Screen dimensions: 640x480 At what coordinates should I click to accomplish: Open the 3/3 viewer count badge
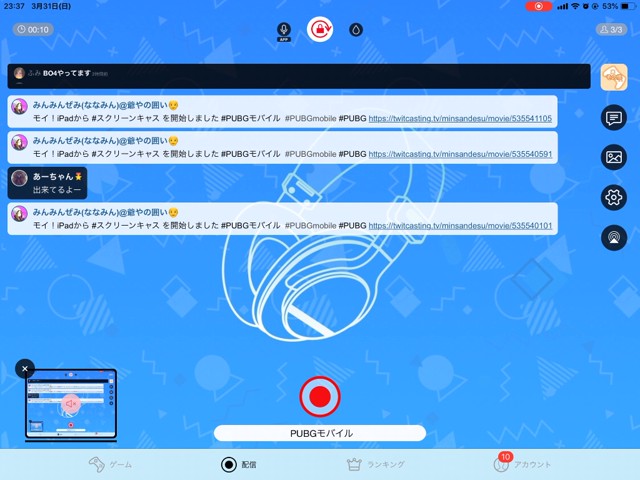[611, 29]
